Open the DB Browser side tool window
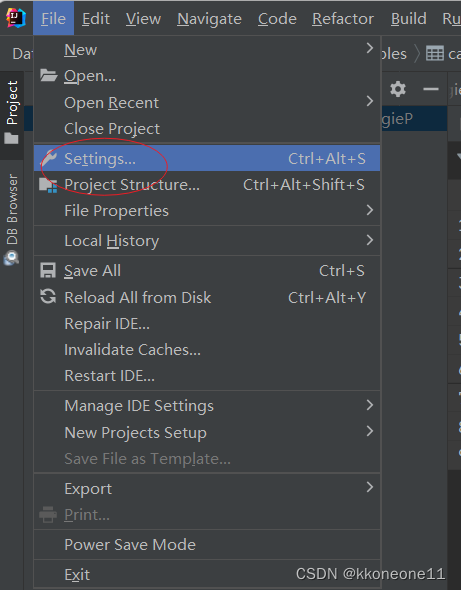Image resolution: width=461 pixels, height=590 pixels. pos(12,219)
